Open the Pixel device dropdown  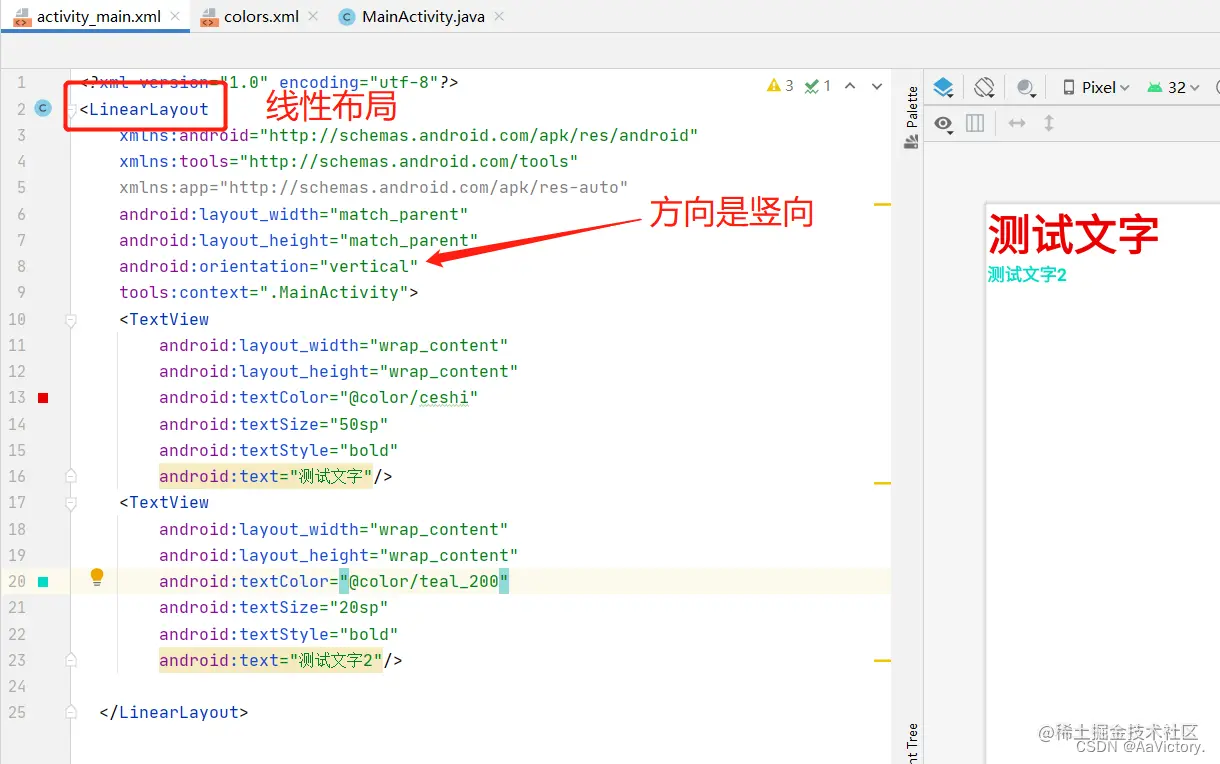1096,88
